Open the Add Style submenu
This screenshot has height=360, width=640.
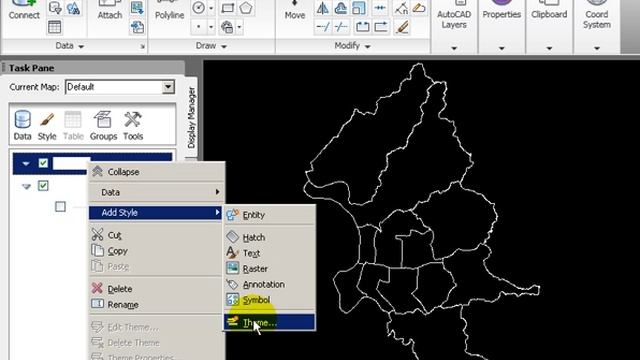tap(157, 213)
